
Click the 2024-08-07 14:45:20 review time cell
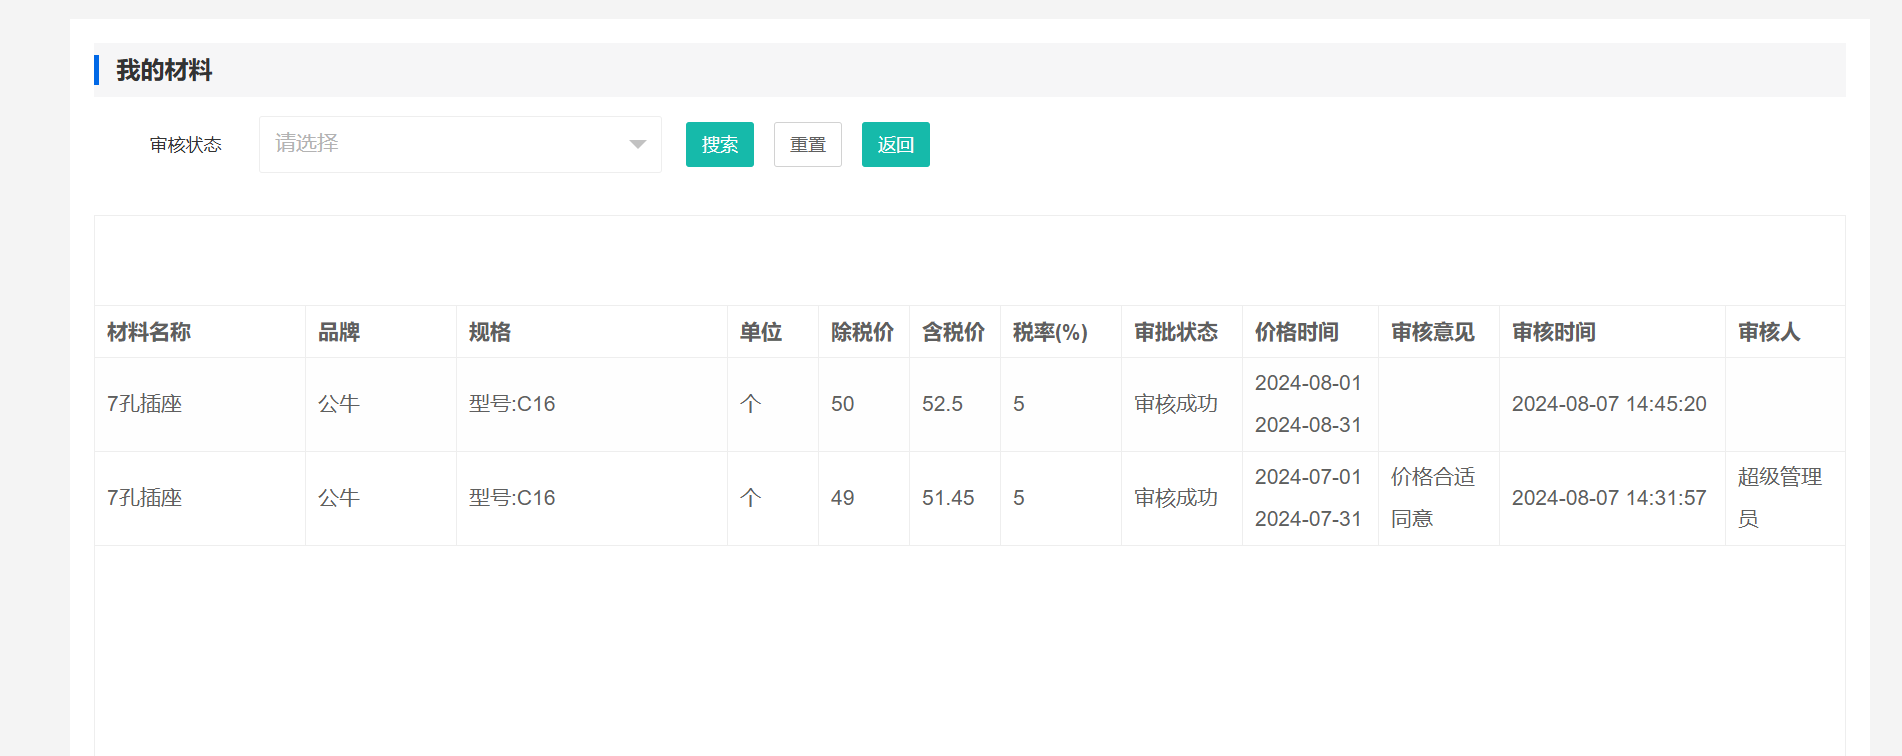point(1609,404)
